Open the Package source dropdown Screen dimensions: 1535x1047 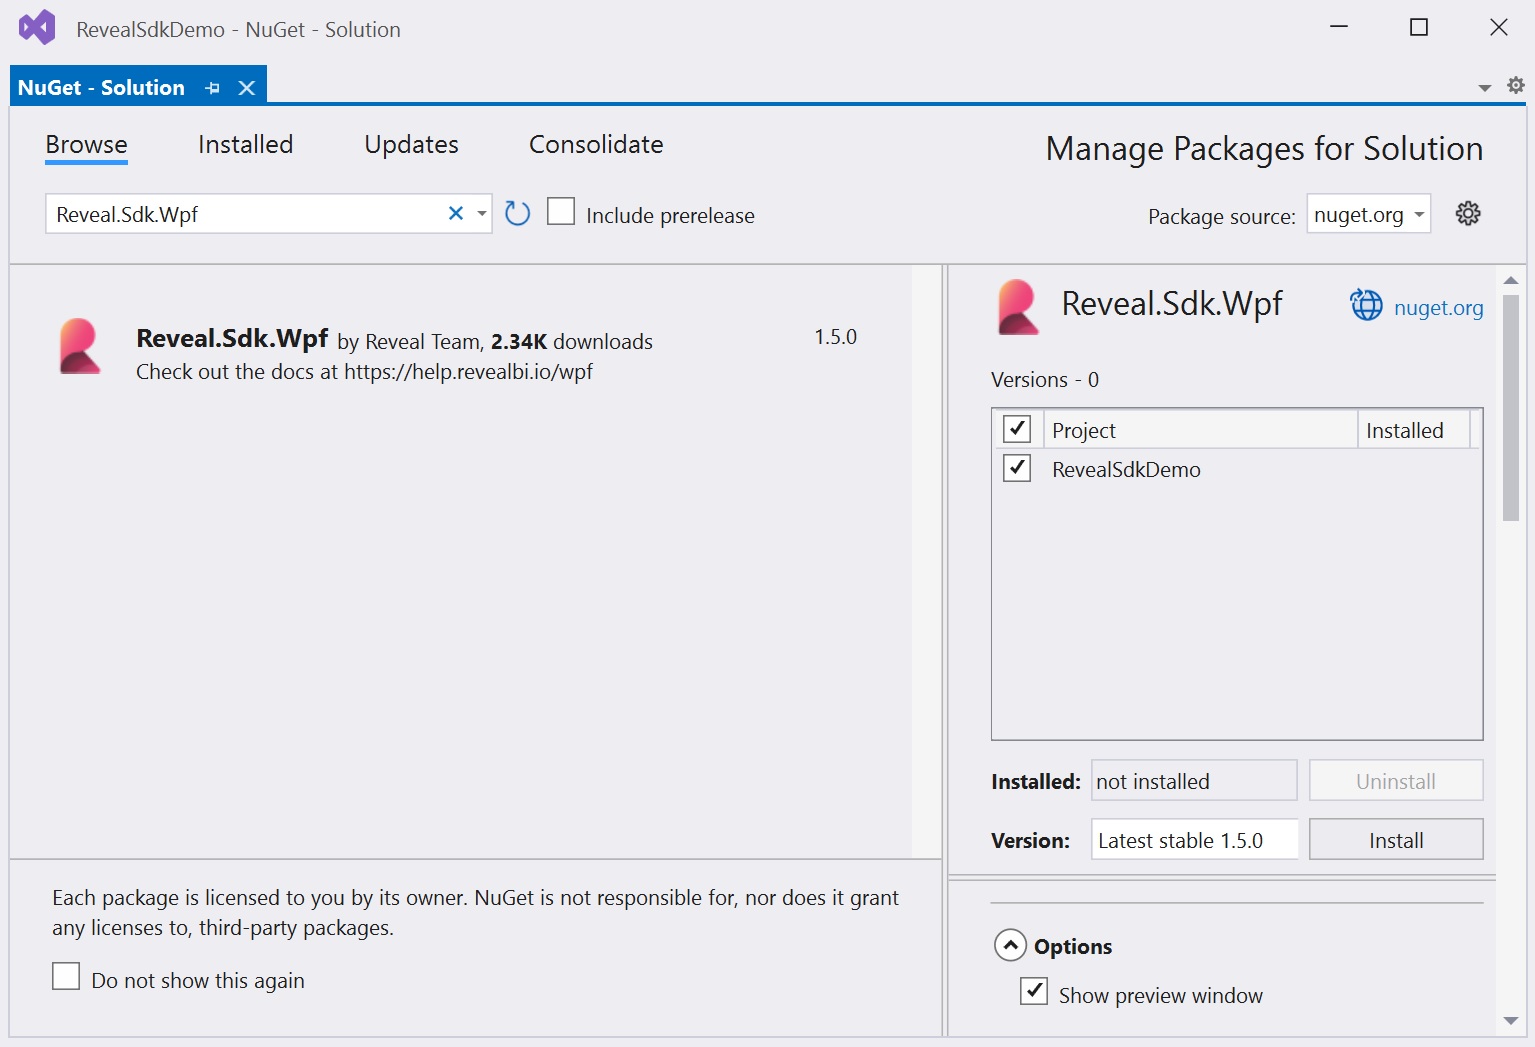coord(1368,214)
